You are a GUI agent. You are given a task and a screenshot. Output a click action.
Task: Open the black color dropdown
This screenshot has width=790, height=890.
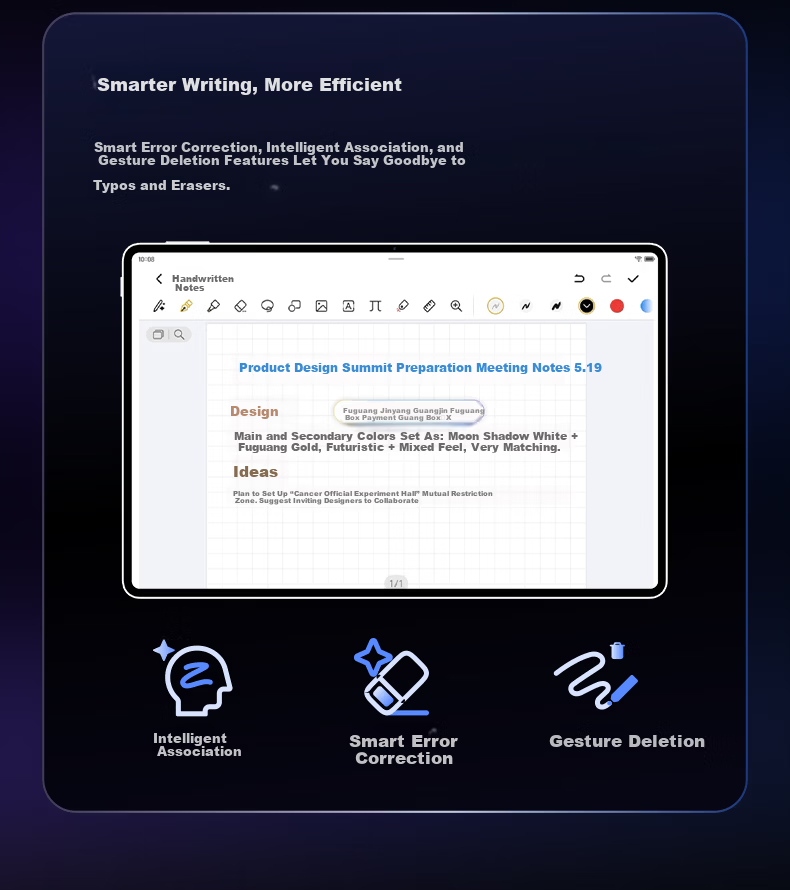tap(586, 306)
